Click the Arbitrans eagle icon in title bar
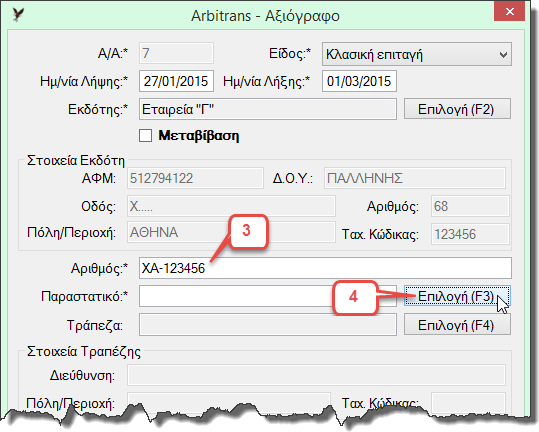Viewport: 539px width, 432px height. [x=18, y=14]
